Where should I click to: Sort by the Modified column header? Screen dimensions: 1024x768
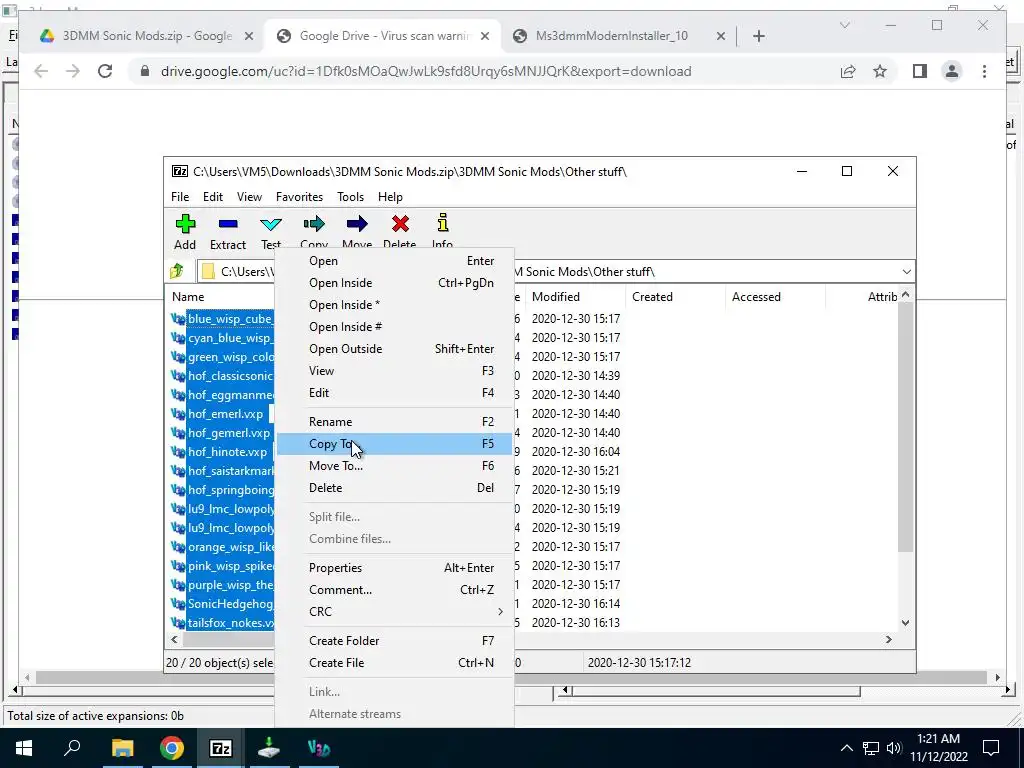point(575,296)
